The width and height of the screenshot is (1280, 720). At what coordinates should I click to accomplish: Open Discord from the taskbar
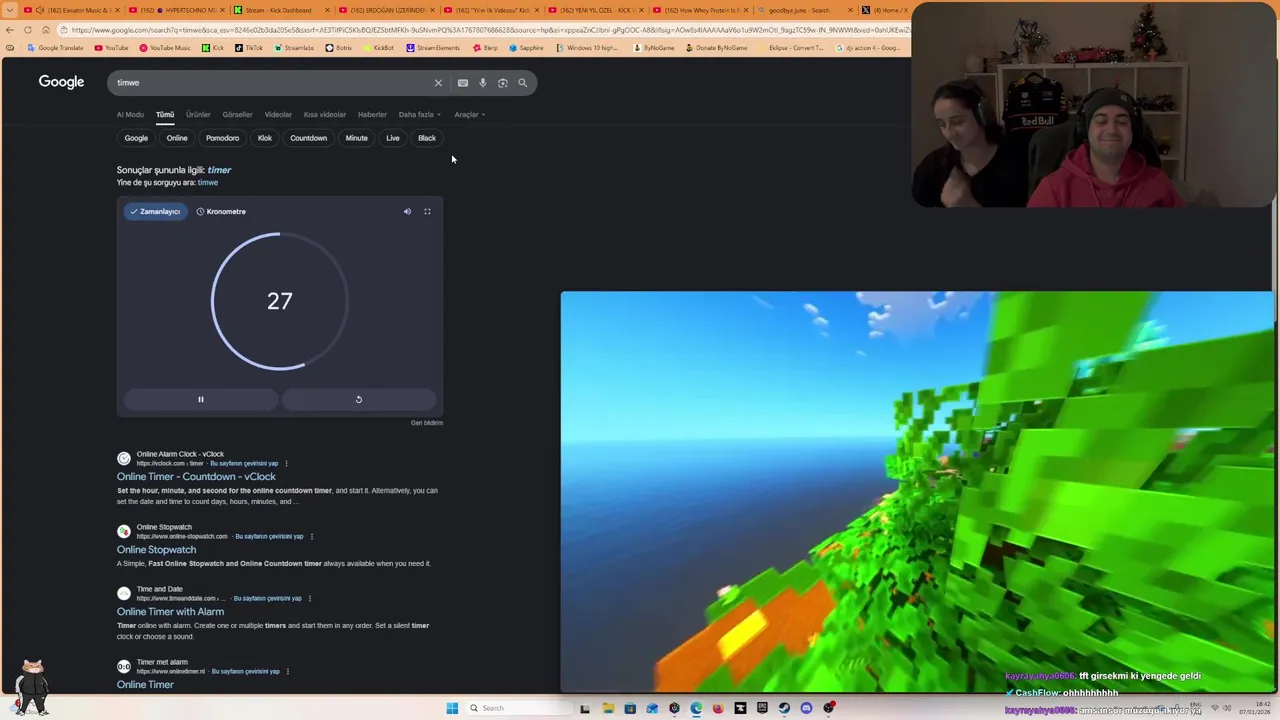tap(806, 708)
